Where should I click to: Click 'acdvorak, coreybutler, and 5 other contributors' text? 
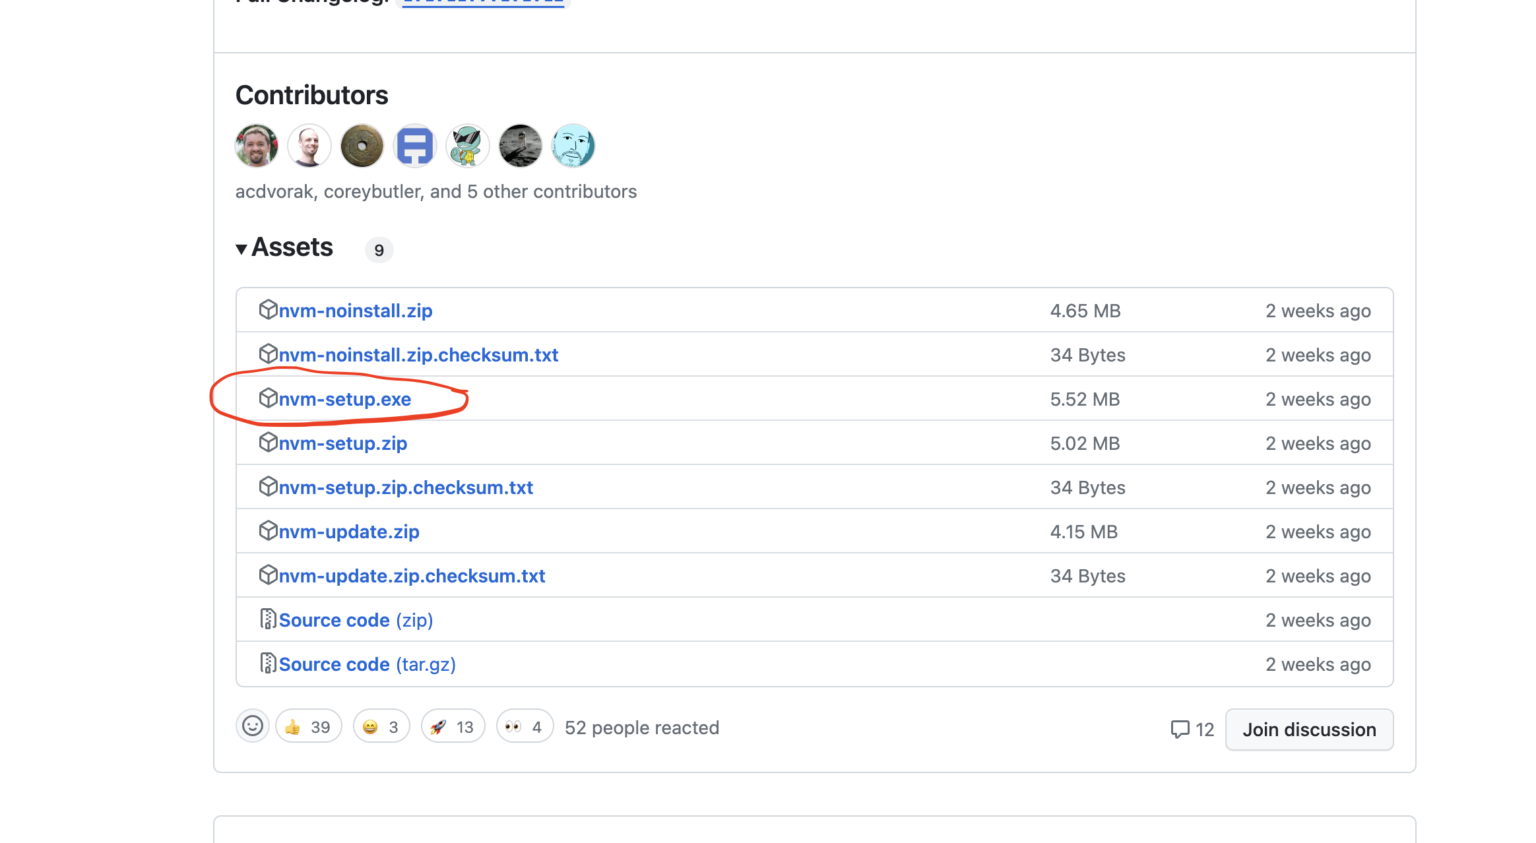click(x=436, y=191)
